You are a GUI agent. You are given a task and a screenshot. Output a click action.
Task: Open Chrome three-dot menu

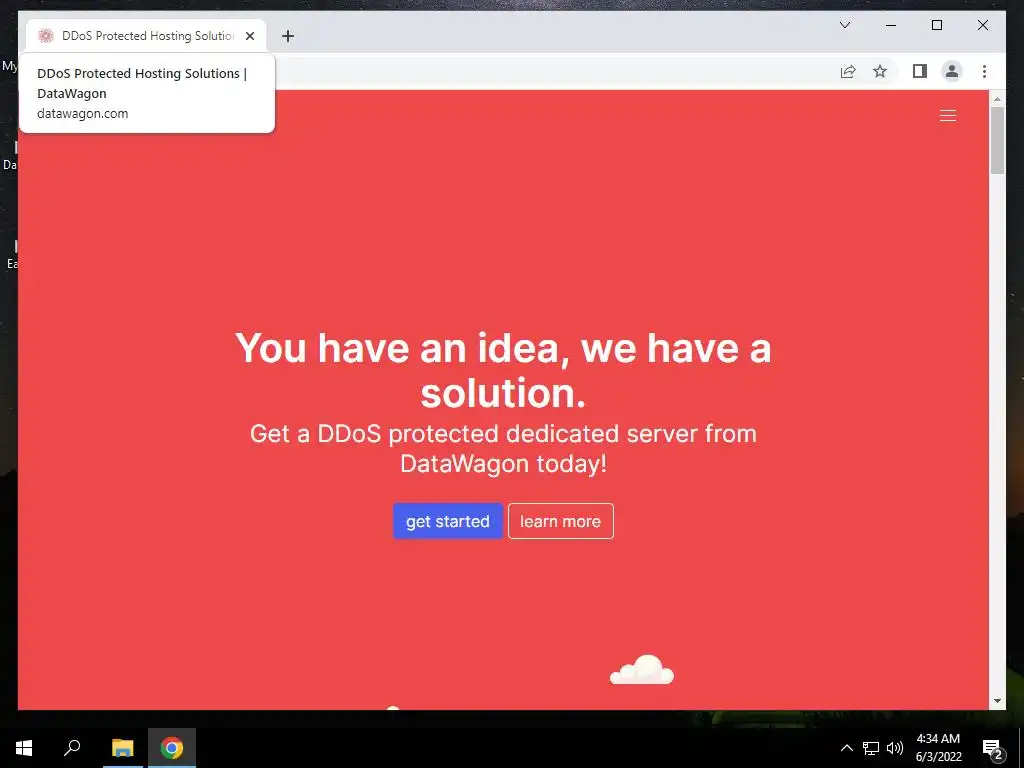tap(984, 71)
